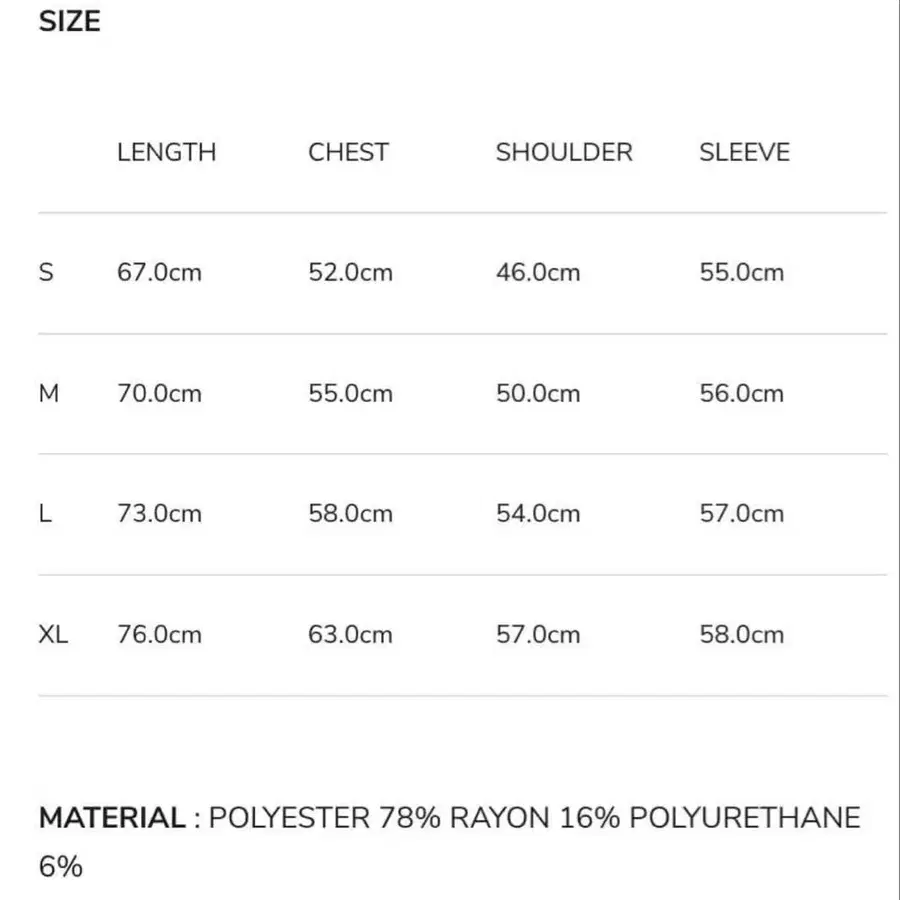Screen dimensions: 900x900
Task: Click the SHOULDER column header
Action: tap(564, 152)
